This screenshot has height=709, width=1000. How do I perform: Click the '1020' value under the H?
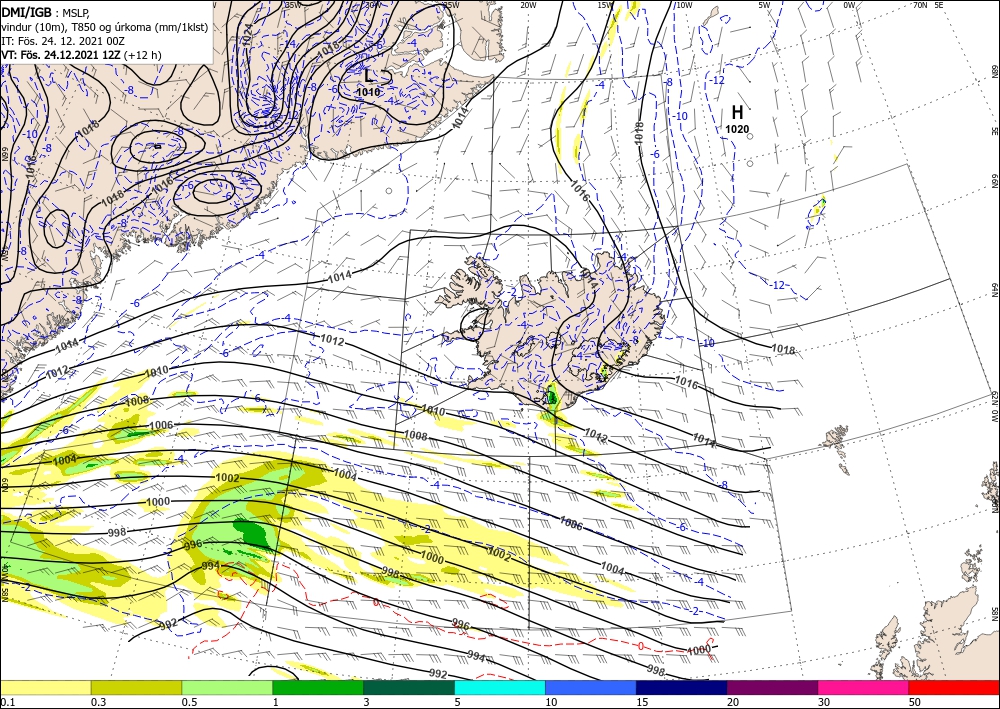click(737, 129)
